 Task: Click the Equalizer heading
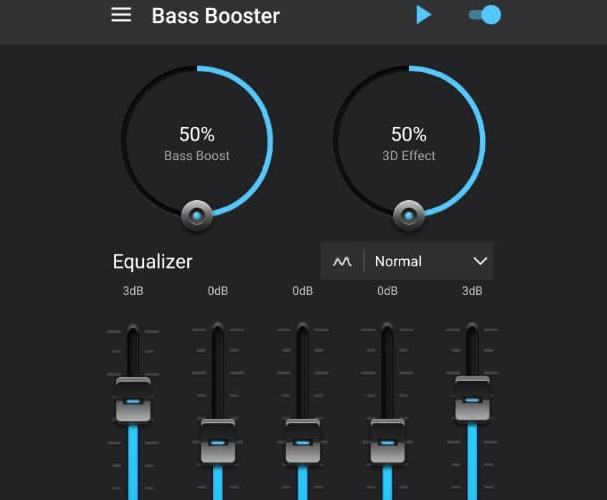tap(153, 262)
